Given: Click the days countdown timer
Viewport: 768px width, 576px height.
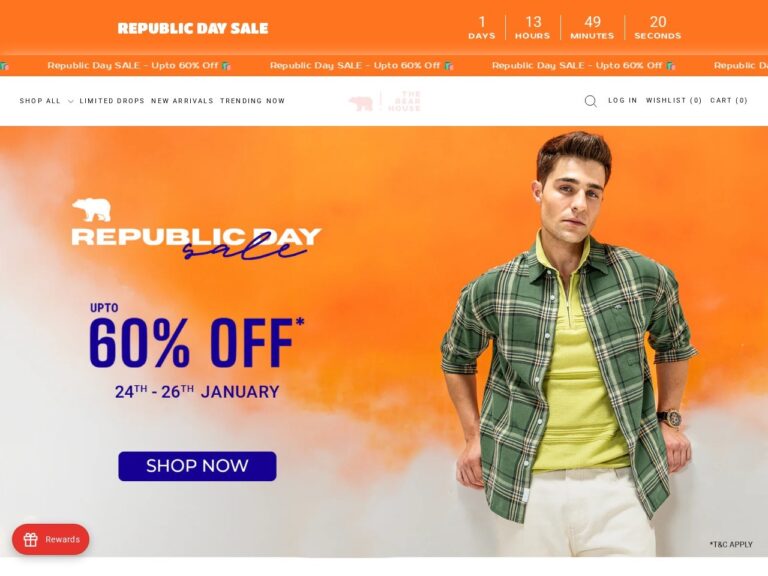Looking at the screenshot, I should point(482,27).
